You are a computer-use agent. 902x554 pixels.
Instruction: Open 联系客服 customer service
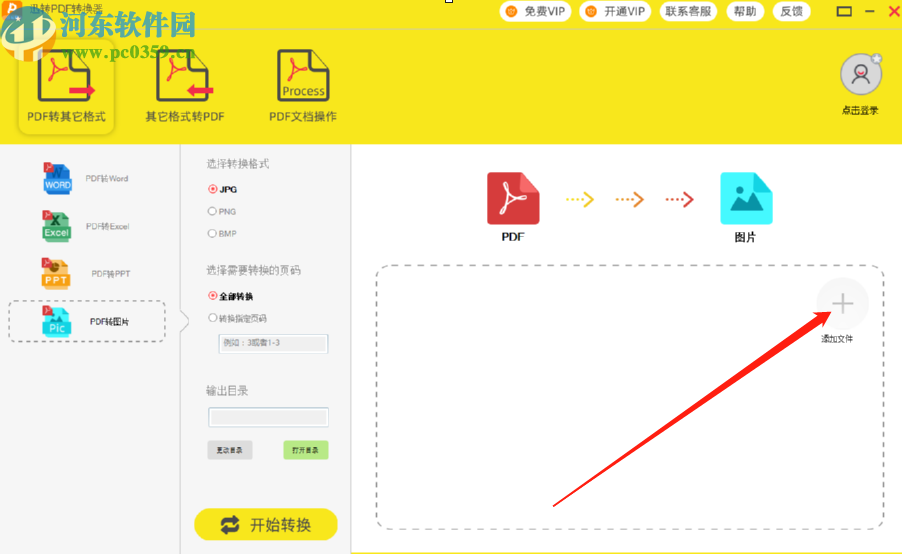pos(688,12)
